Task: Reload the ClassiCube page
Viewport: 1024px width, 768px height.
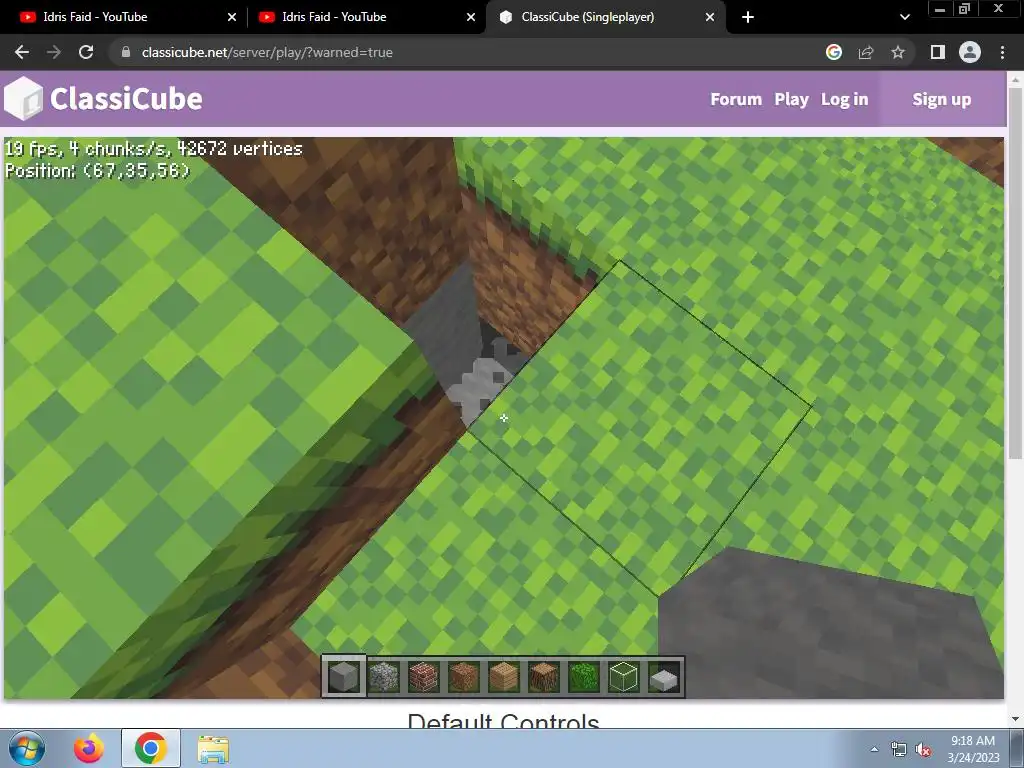Action: coord(86,52)
